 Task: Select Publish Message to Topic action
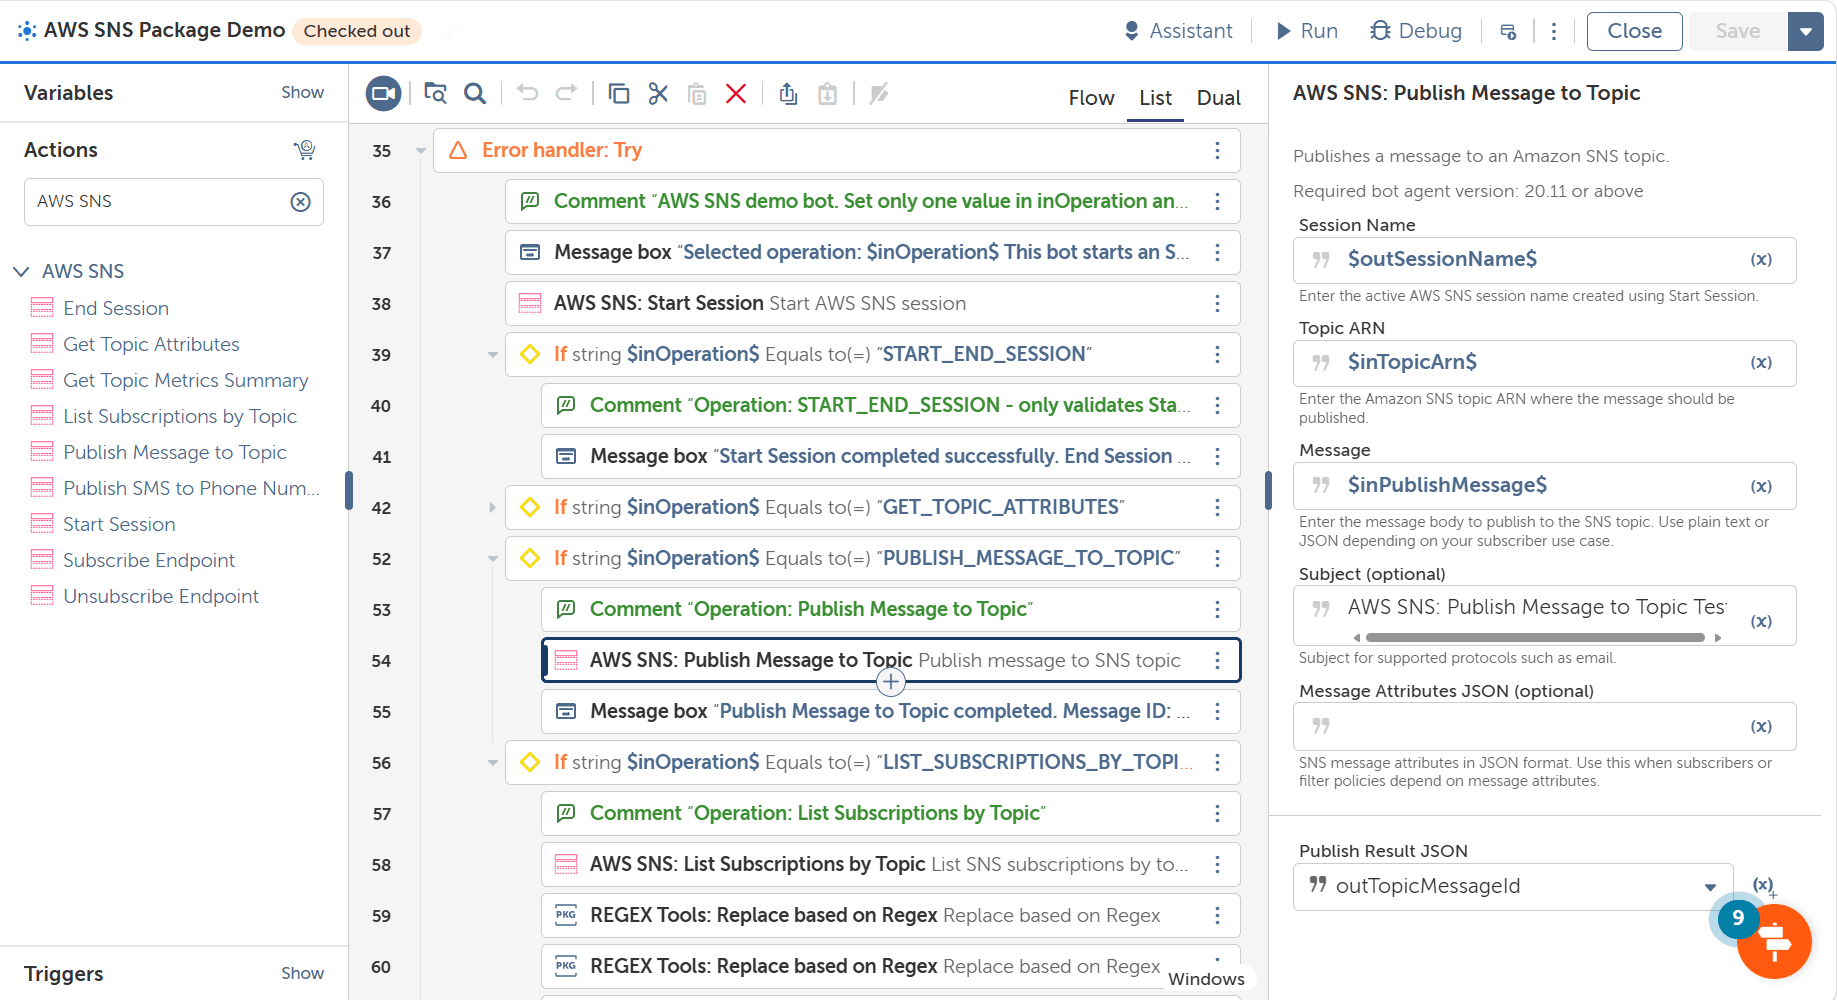(x=175, y=452)
